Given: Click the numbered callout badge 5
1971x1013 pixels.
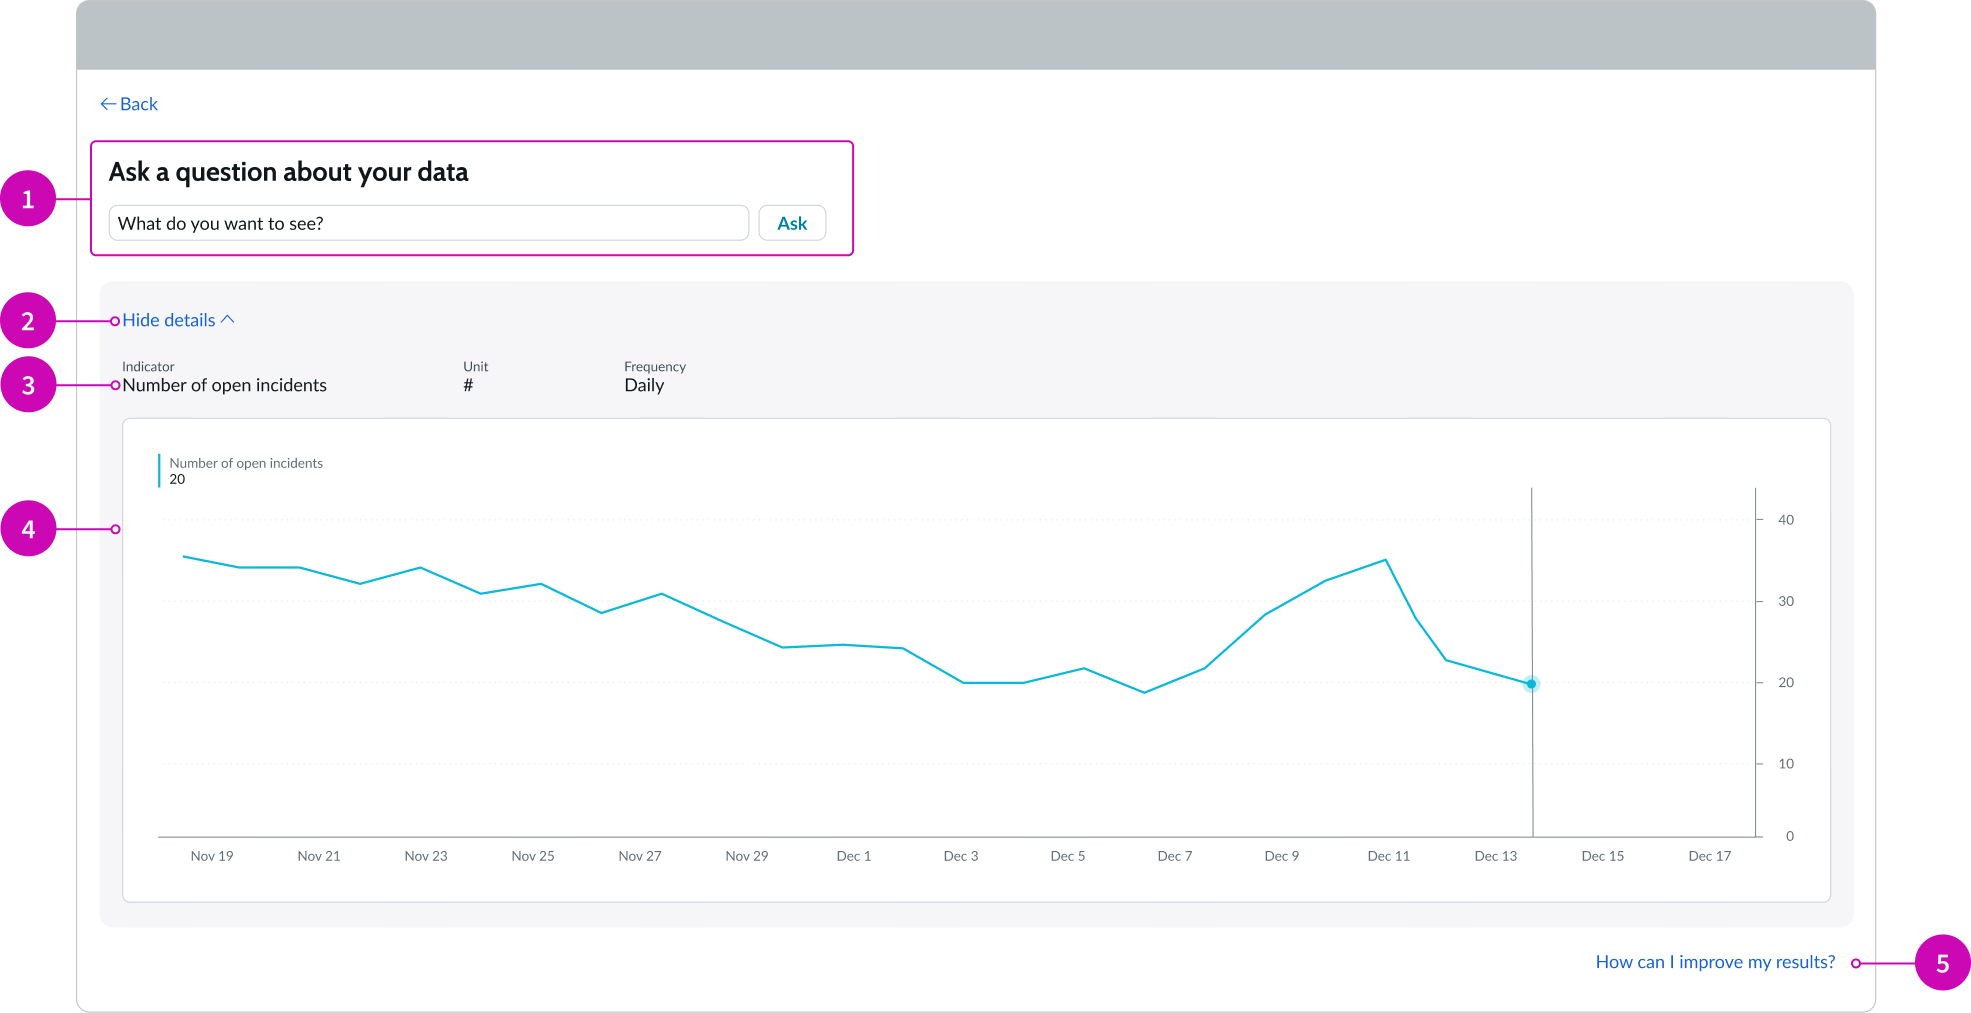Looking at the screenshot, I should tap(1941, 963).
